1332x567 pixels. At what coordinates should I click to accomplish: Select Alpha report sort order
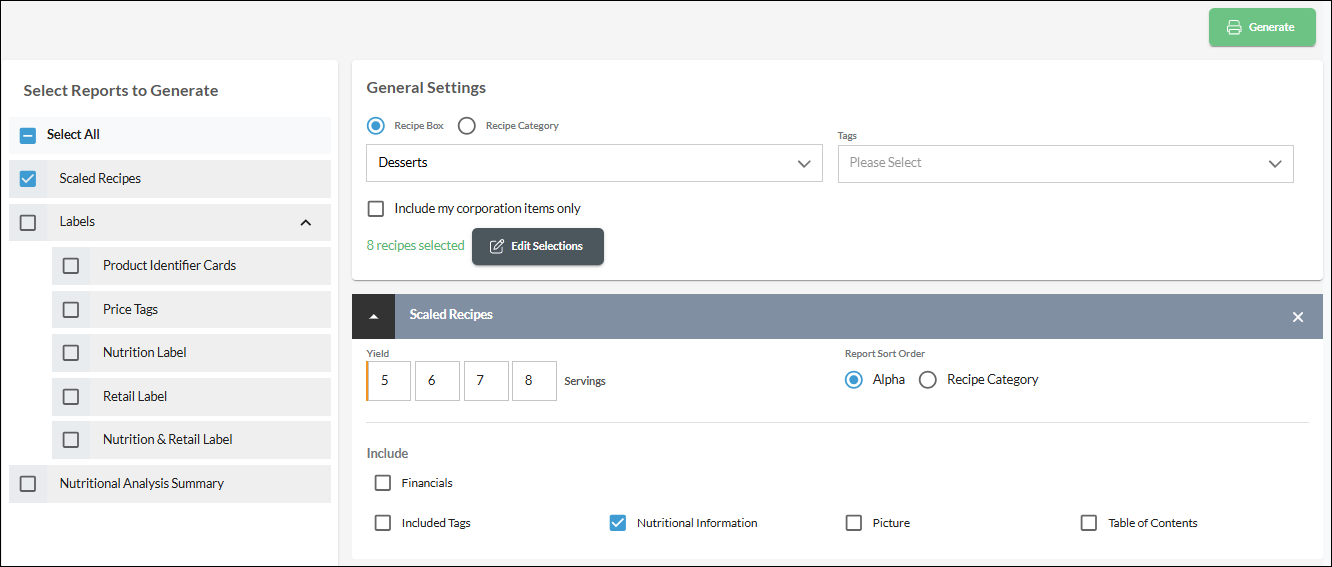854,380
